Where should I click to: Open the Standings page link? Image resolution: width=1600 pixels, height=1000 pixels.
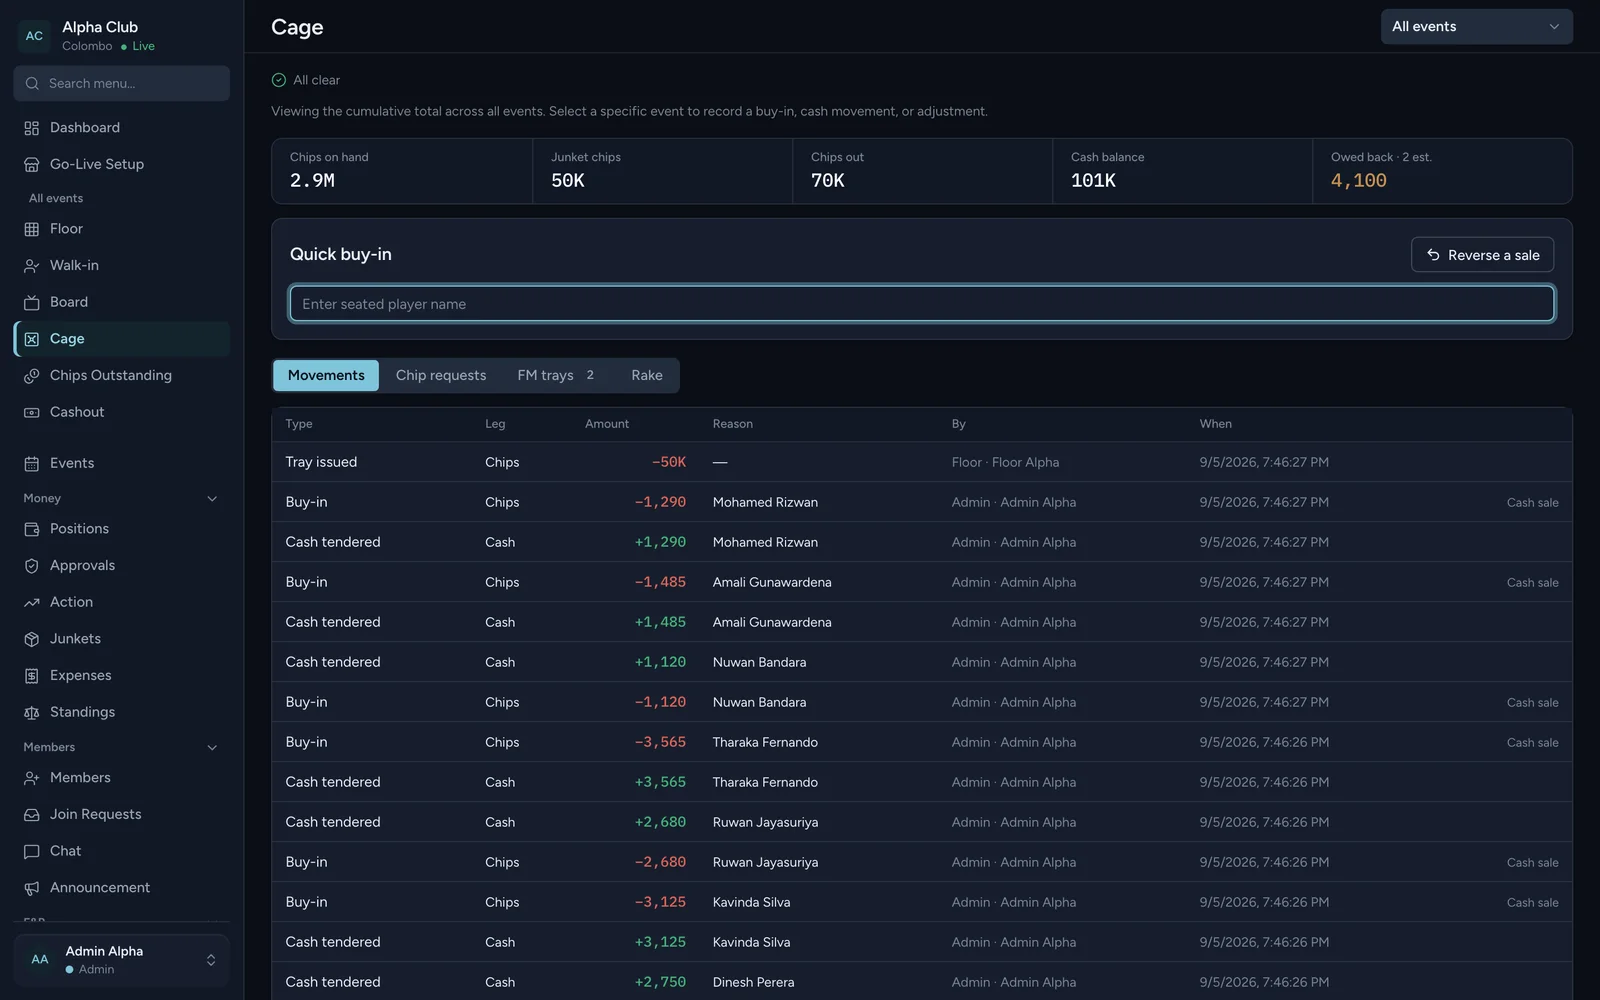tap(122, 713)
